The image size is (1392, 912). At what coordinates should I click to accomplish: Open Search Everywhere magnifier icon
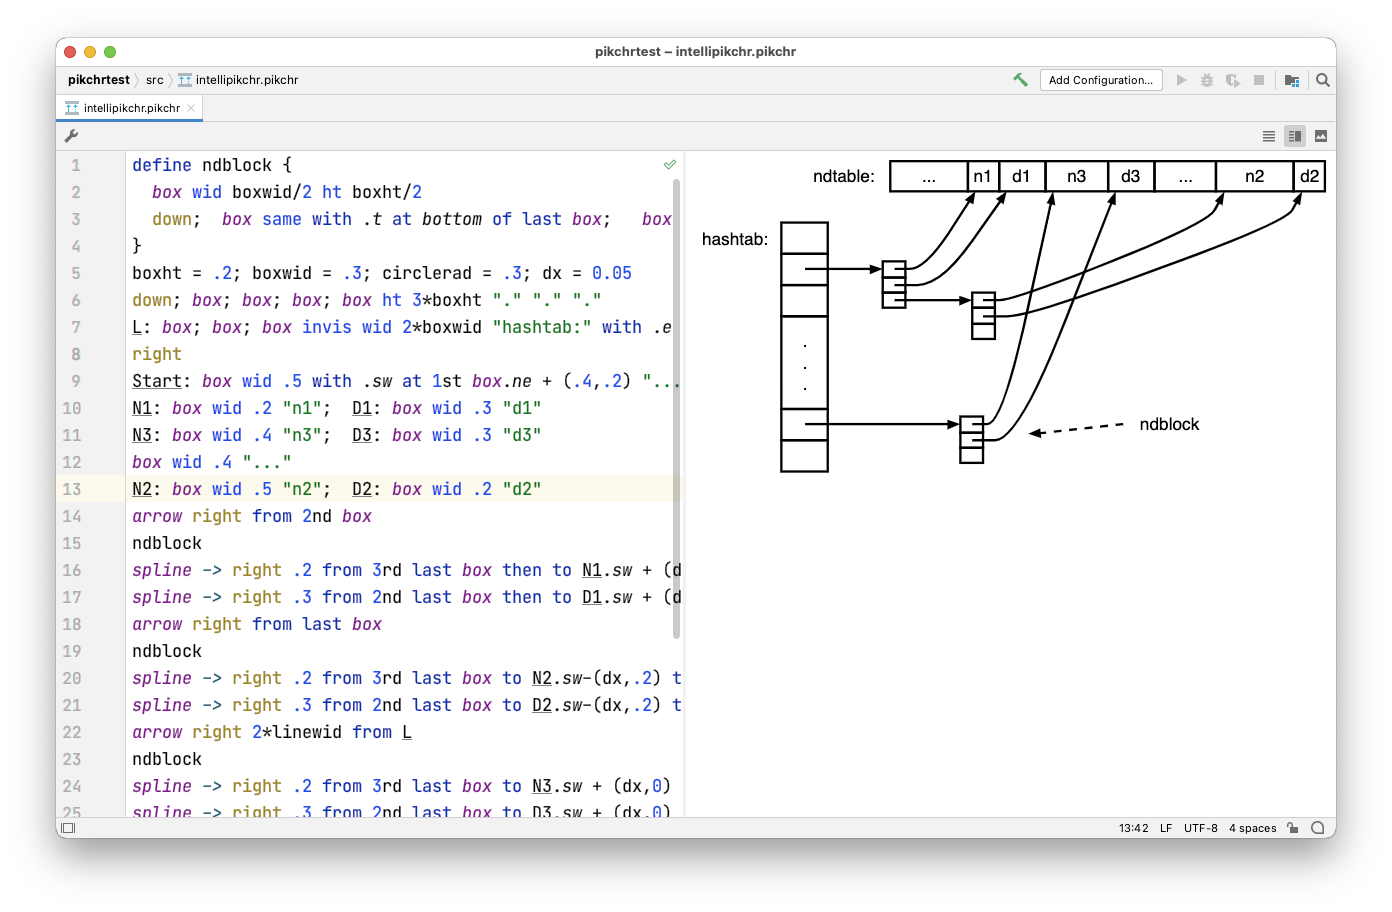[x=1322, y=80]
